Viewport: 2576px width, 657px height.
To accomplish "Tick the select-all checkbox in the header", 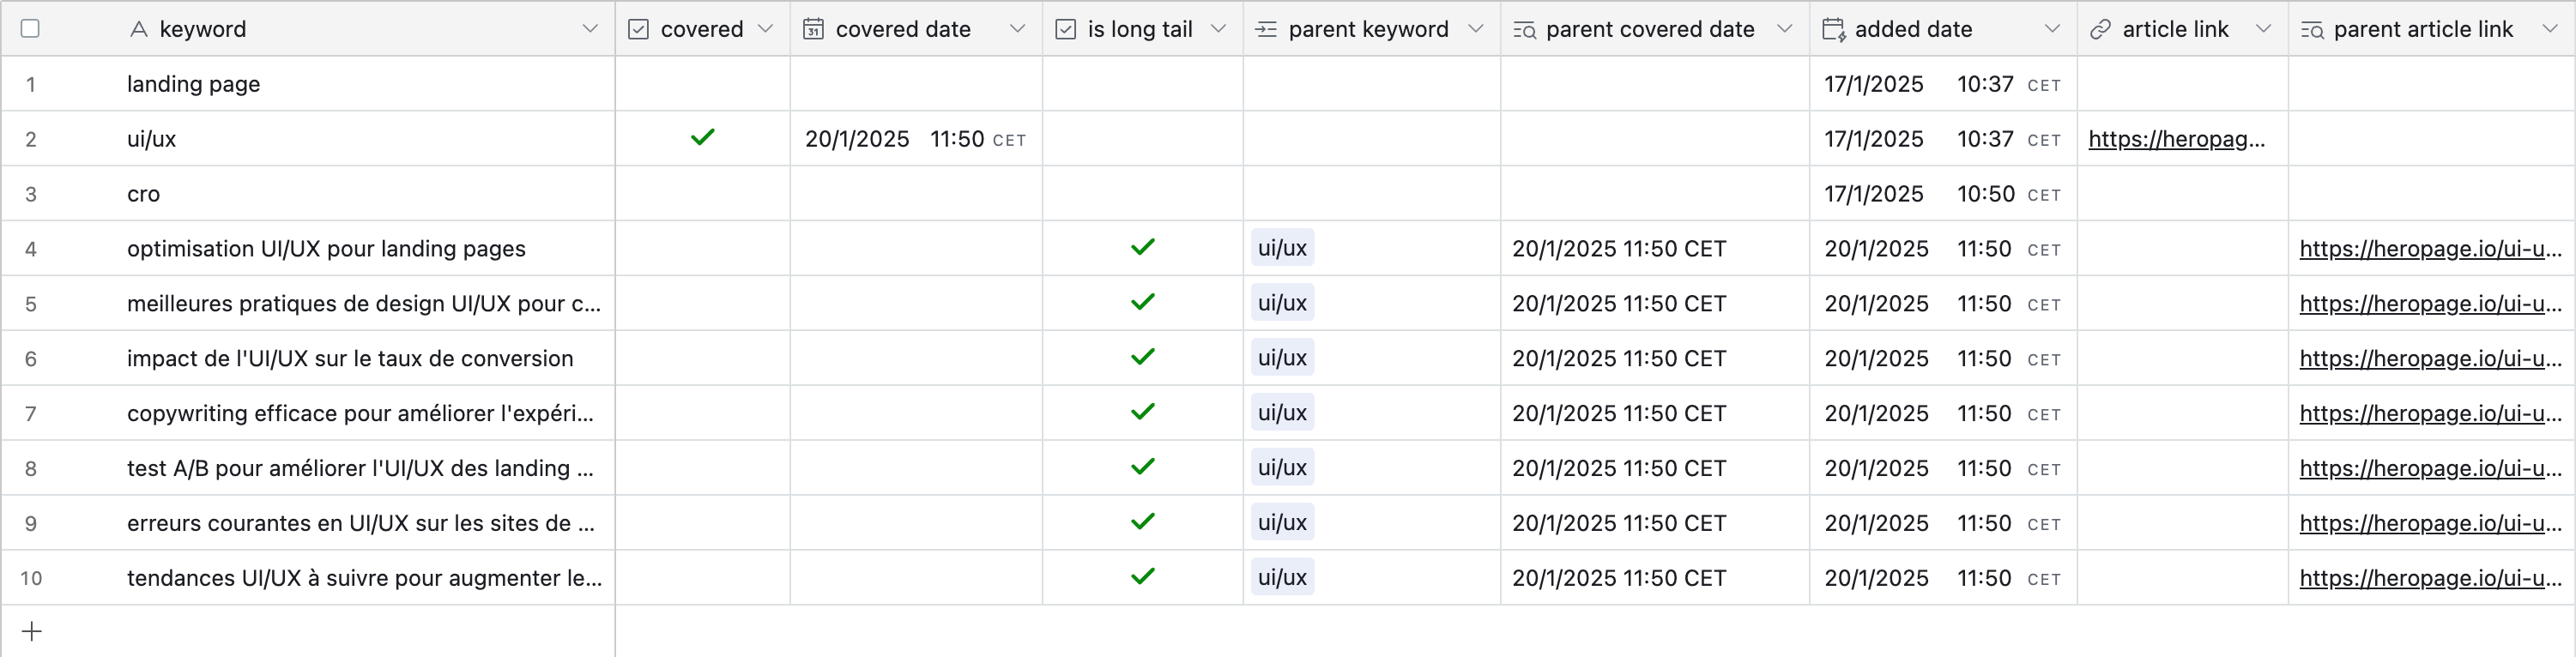I will [30, 29].
